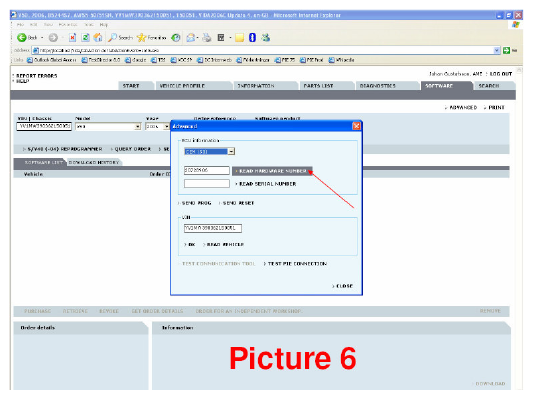Click the grey Forward arrow button
This screenshot has height=399, width=533.
pyautogui.click(x=53, y=37)
